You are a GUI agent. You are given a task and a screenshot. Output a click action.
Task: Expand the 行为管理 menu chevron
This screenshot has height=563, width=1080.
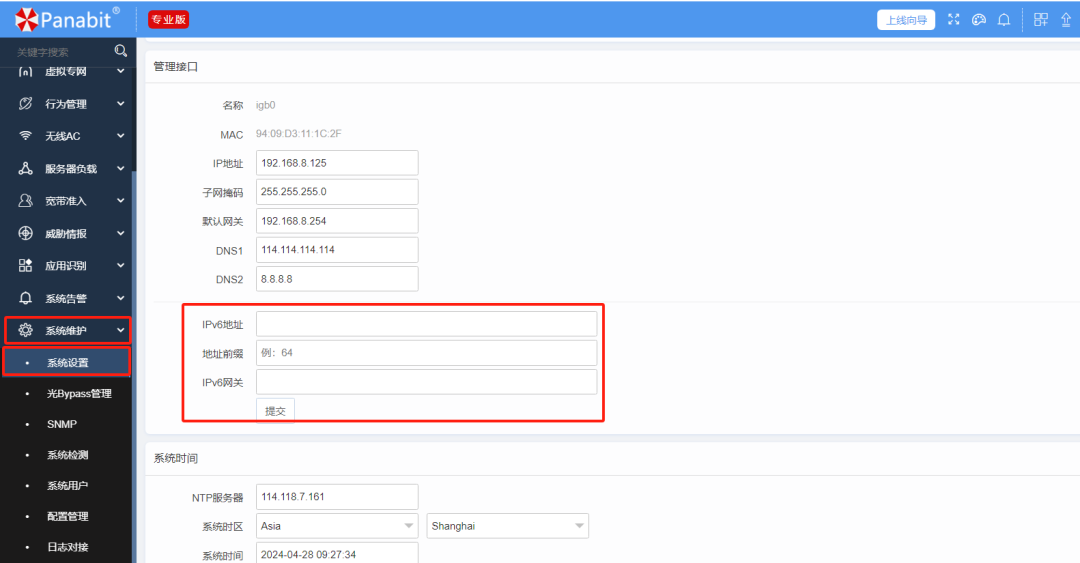121,103
